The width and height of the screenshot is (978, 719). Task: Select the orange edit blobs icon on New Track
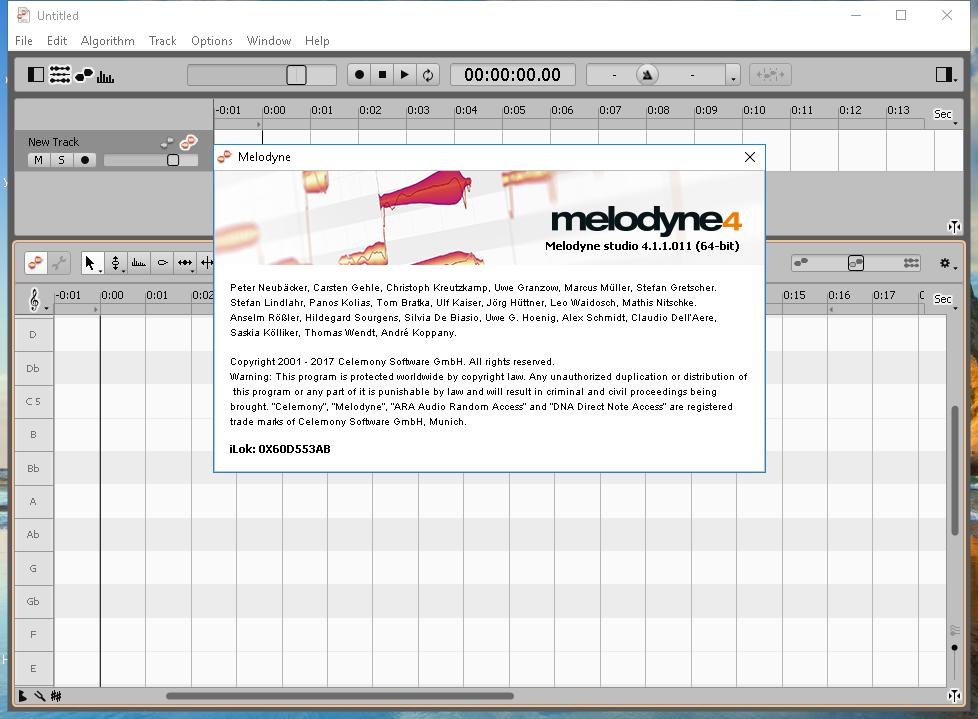(188, 143)
